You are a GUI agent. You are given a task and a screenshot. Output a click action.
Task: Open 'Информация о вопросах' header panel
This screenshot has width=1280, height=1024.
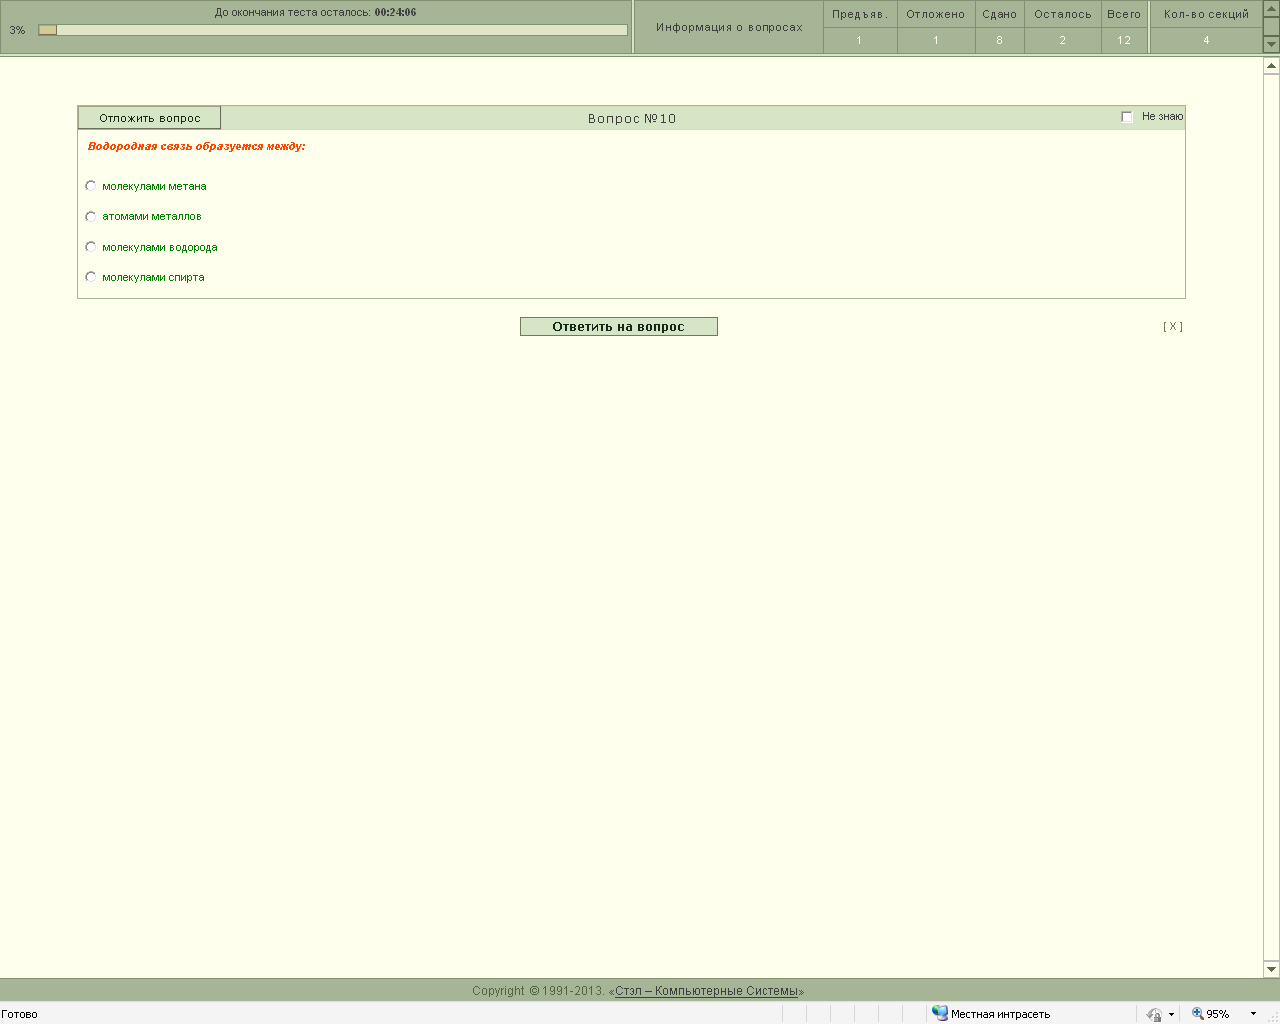pyautogui.click(x=729, y=27)
